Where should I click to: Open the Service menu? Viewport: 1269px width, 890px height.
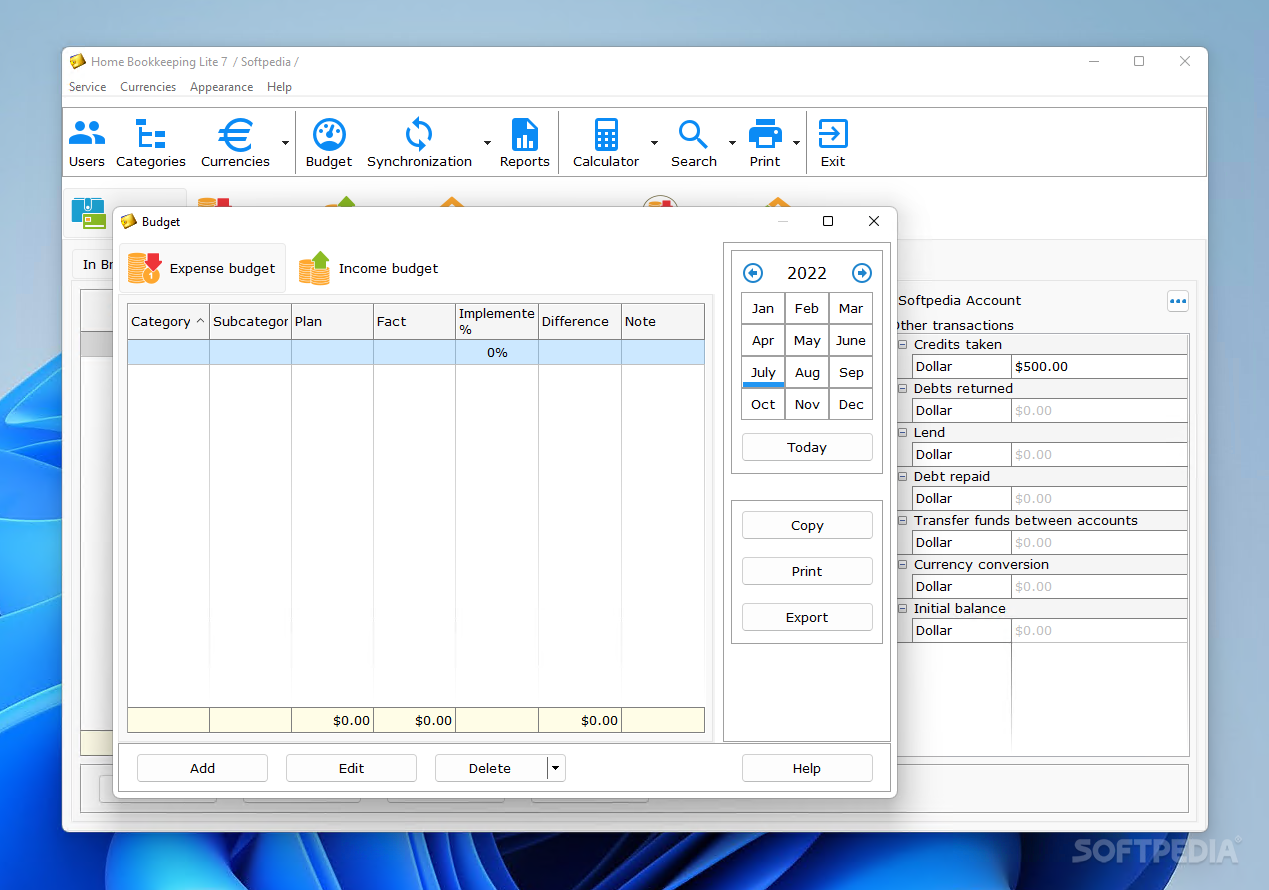point(88,87)
